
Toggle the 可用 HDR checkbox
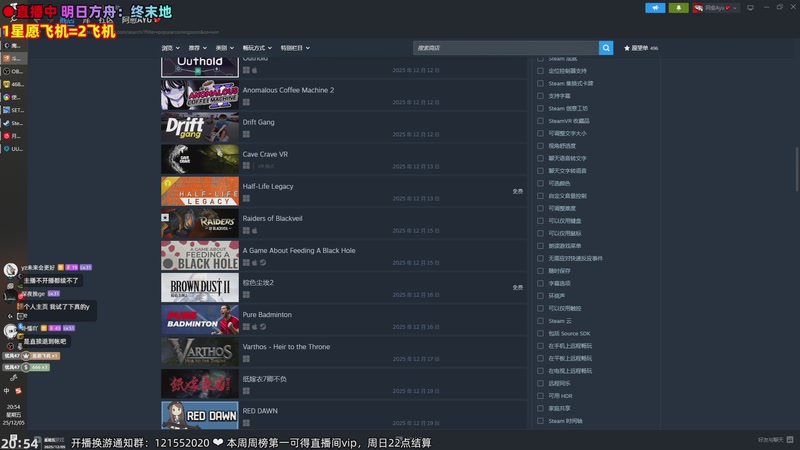540,396
